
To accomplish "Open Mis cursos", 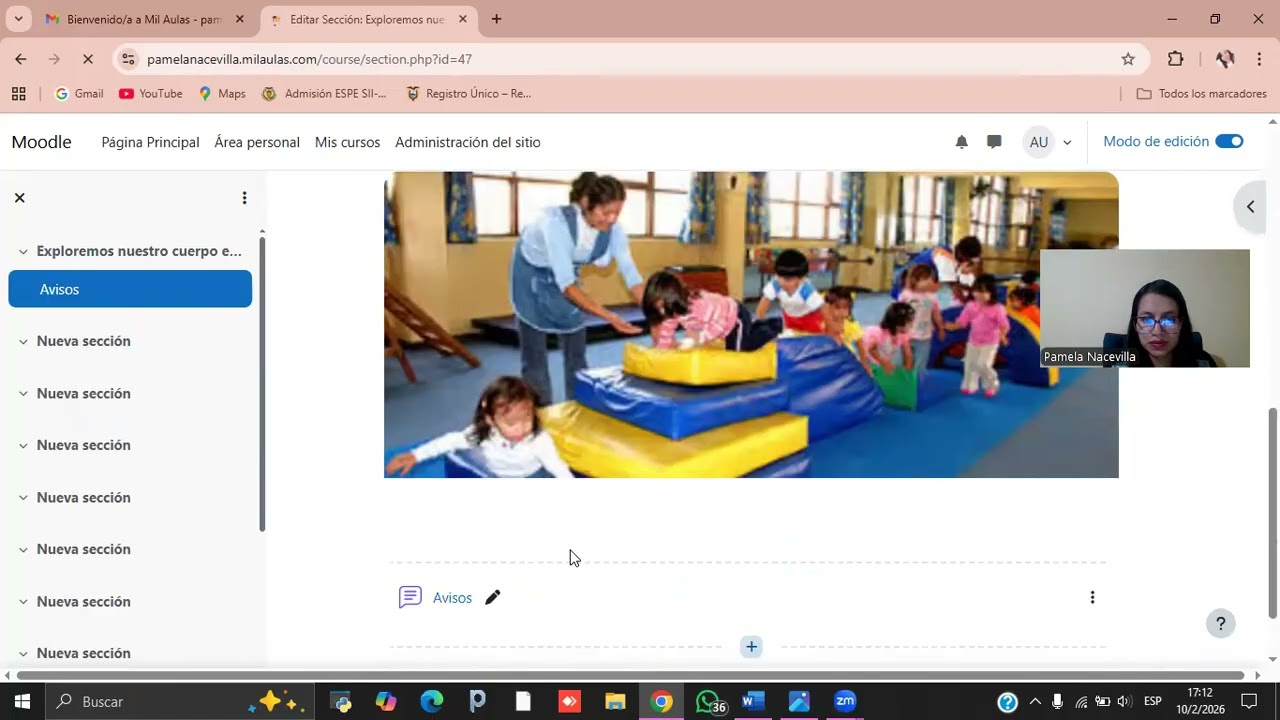I will coord(347,142).
